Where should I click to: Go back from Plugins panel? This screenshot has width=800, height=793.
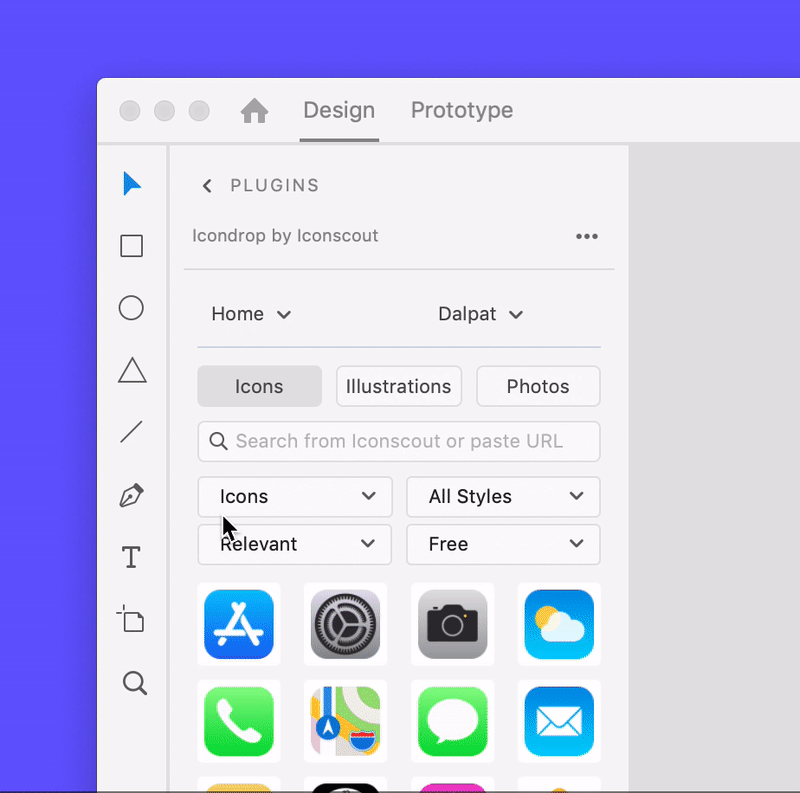(207, 186)
